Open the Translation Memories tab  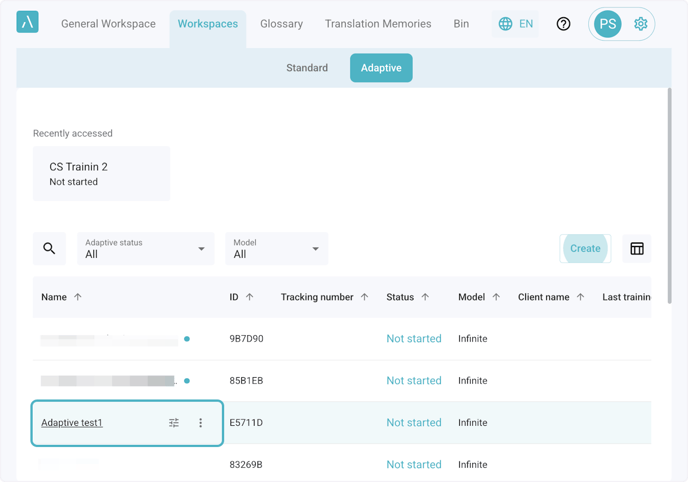378,24
